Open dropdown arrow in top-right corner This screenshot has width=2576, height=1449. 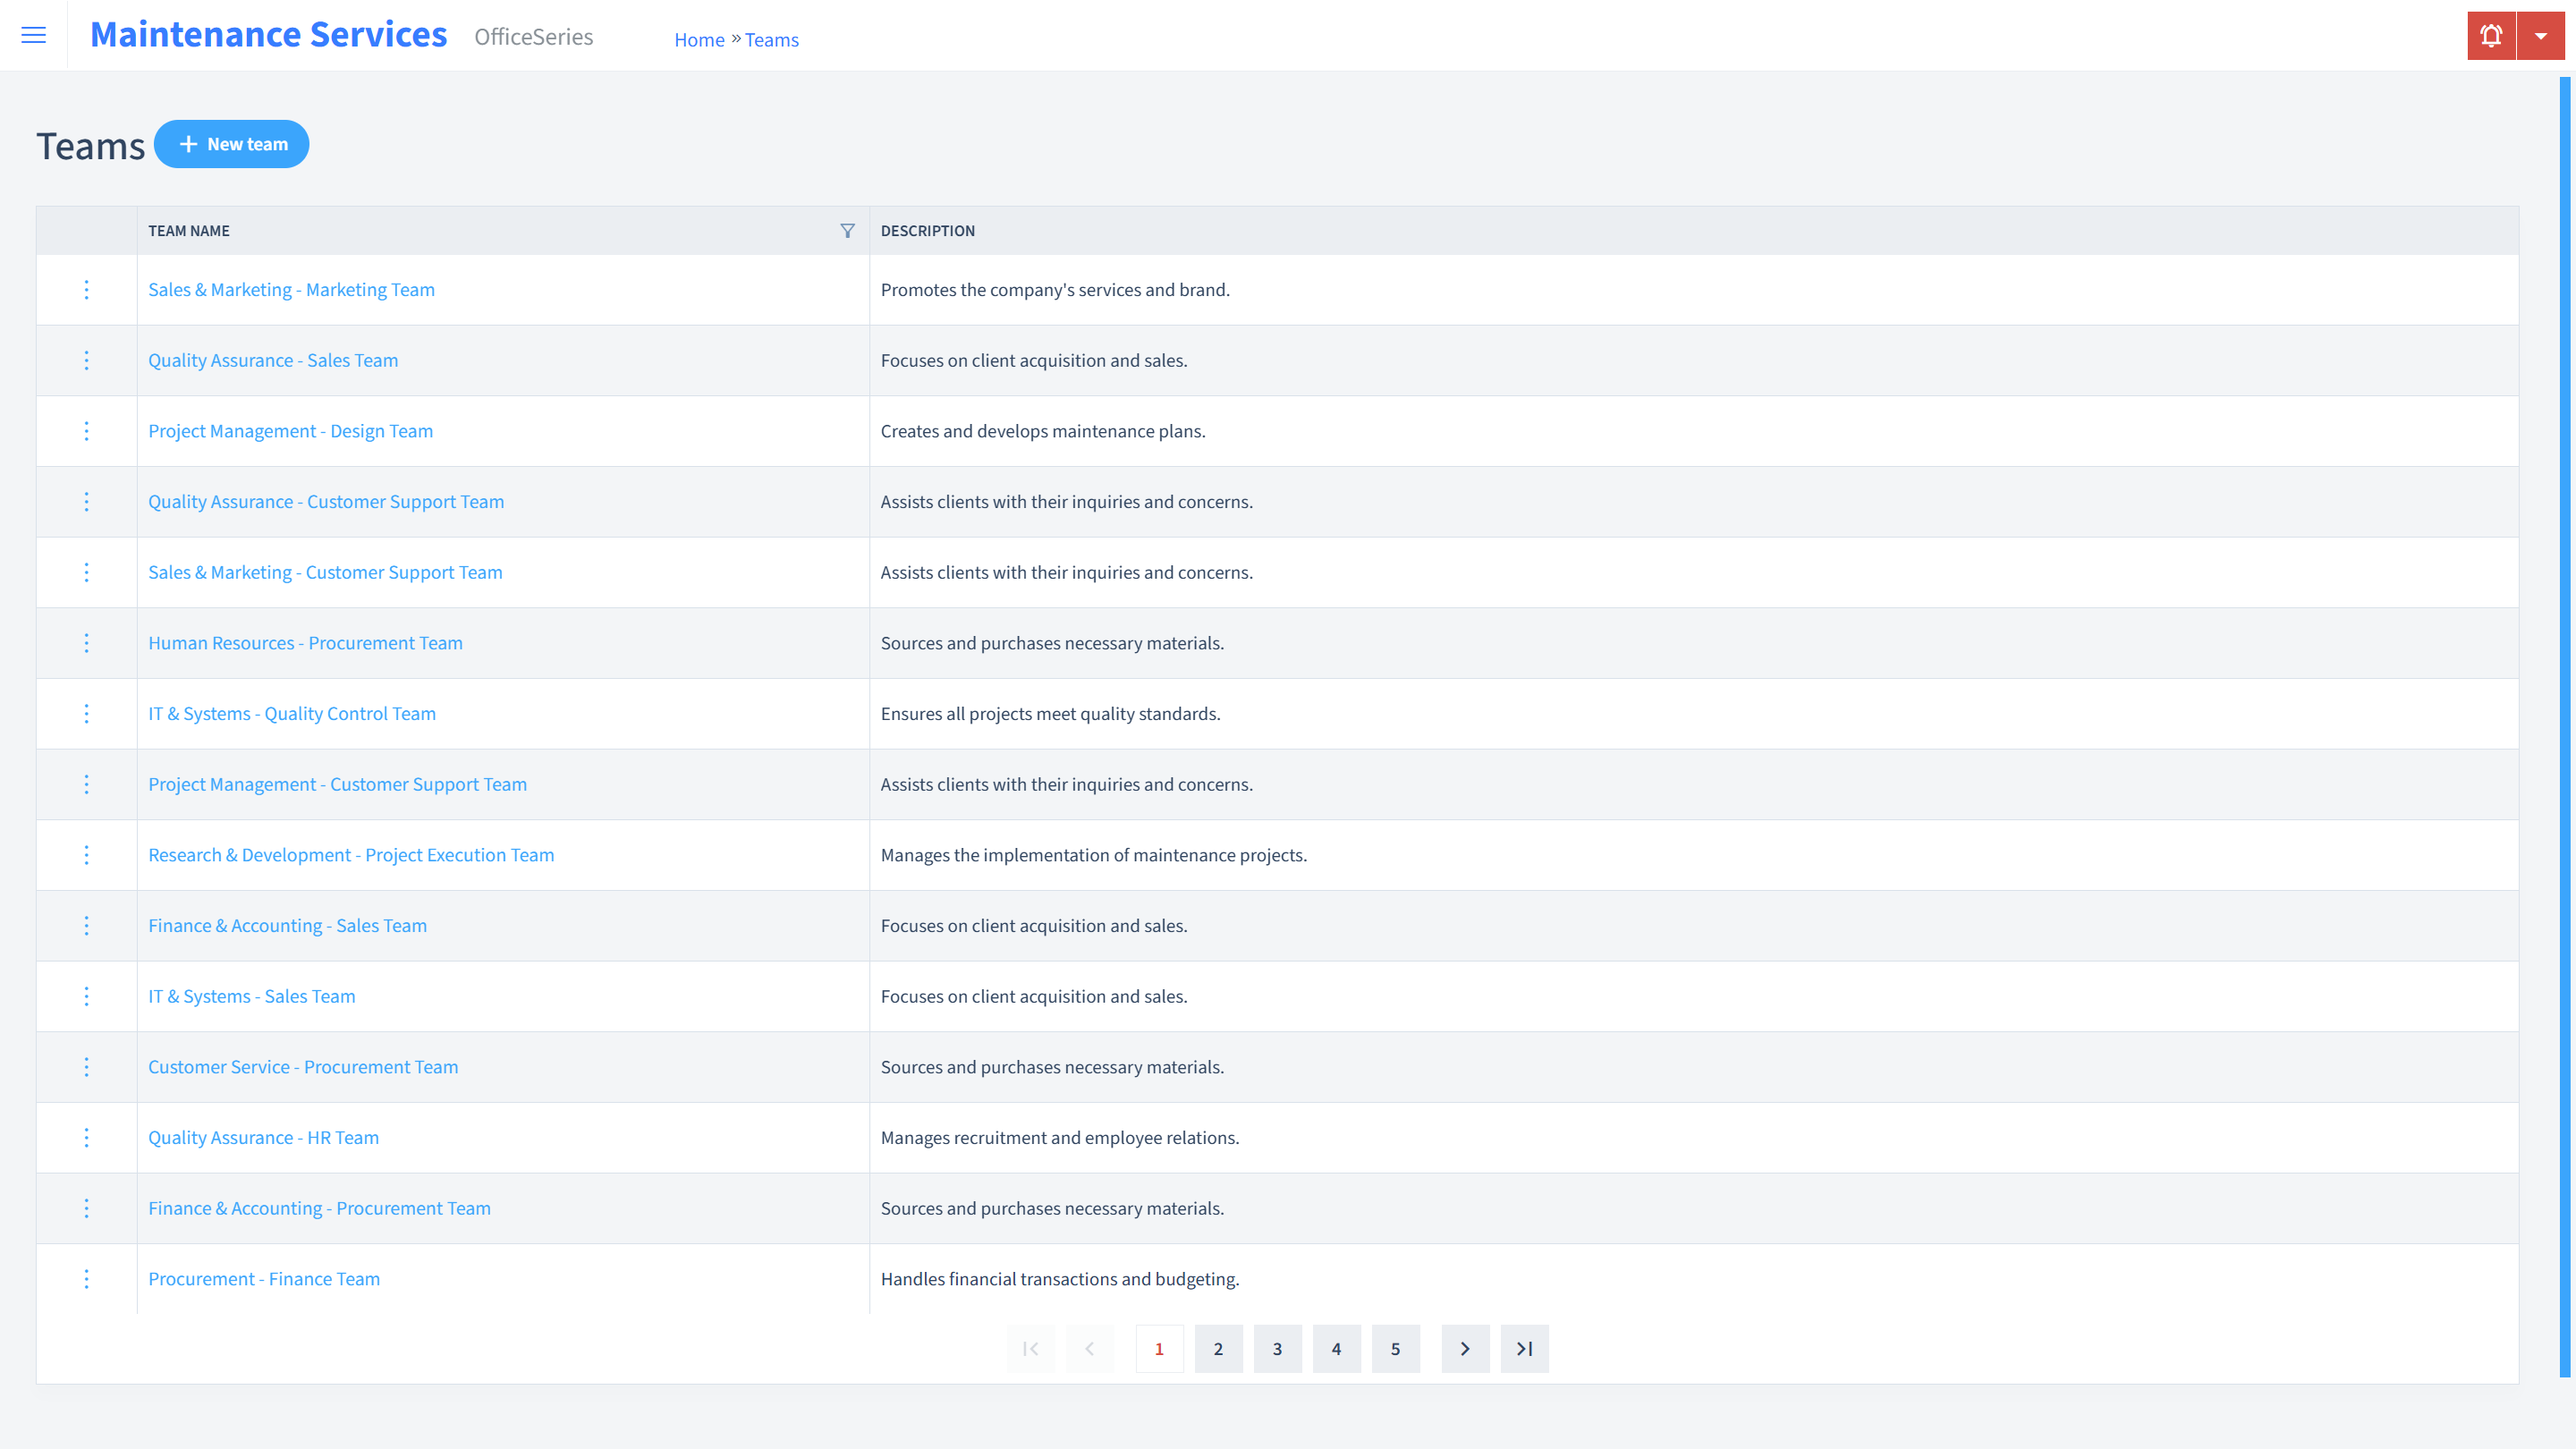pyautogui.click(x=2540, y=36)
